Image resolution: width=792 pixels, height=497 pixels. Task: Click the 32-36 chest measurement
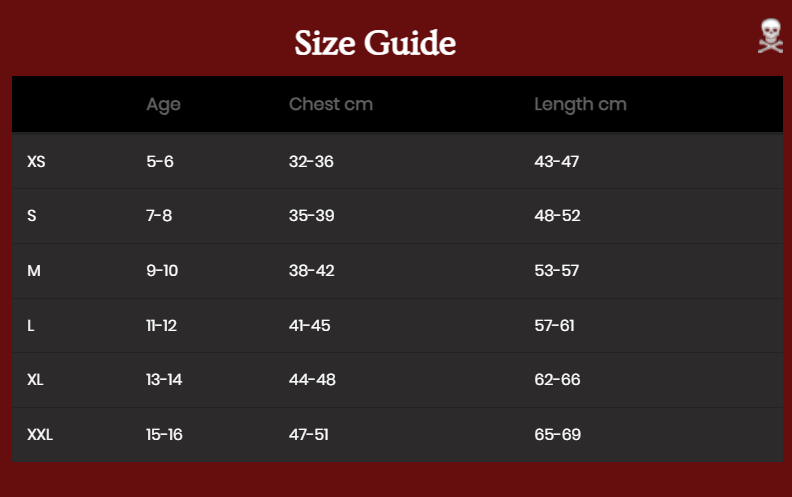tap(311, 162)
